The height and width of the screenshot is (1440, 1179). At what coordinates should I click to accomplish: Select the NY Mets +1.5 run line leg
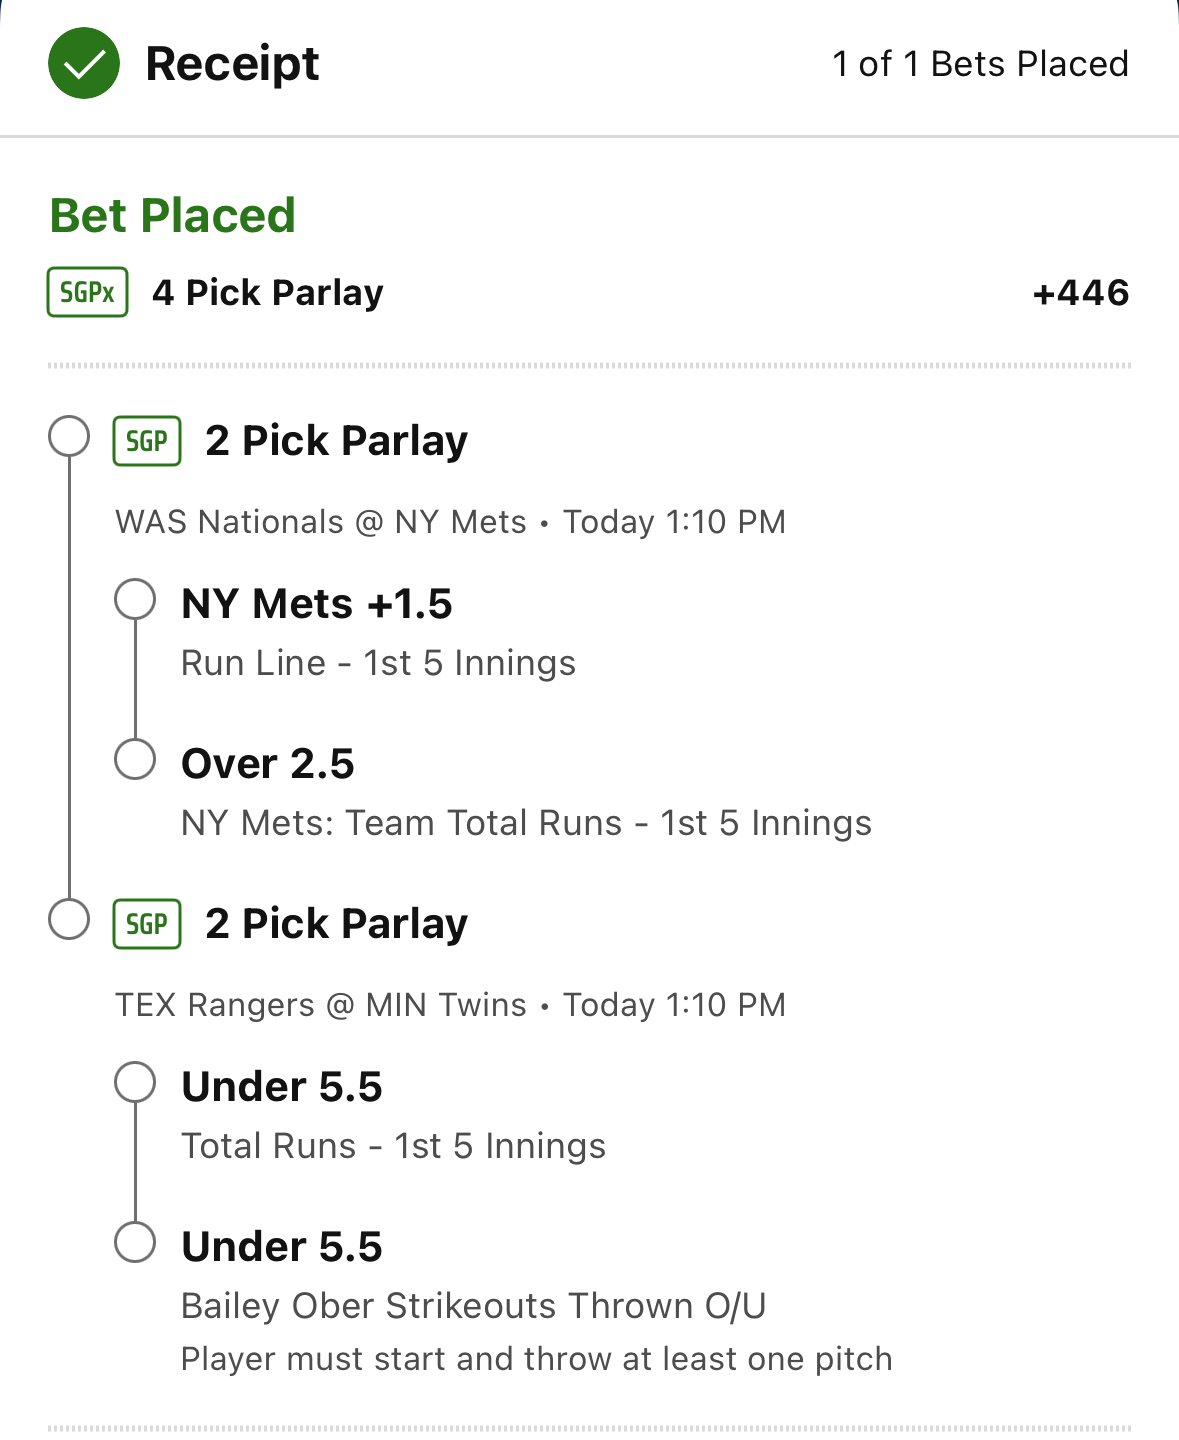pyautogui.click(x=317, y=604)
